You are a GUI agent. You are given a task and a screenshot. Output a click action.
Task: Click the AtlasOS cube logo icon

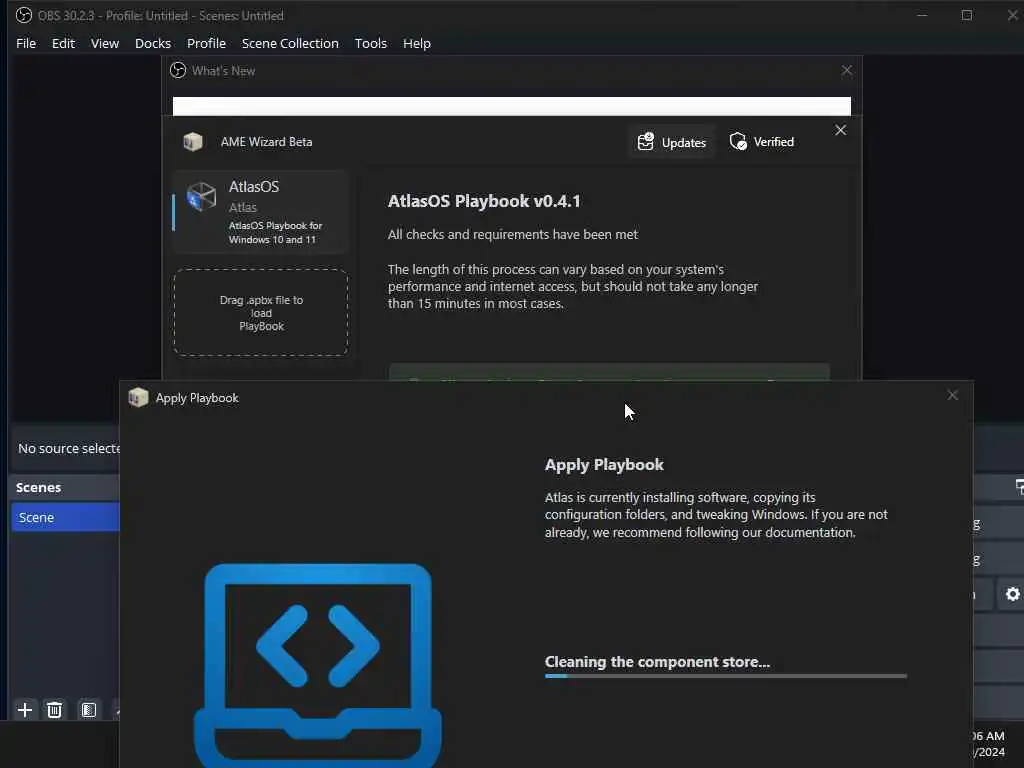[201, 197]
